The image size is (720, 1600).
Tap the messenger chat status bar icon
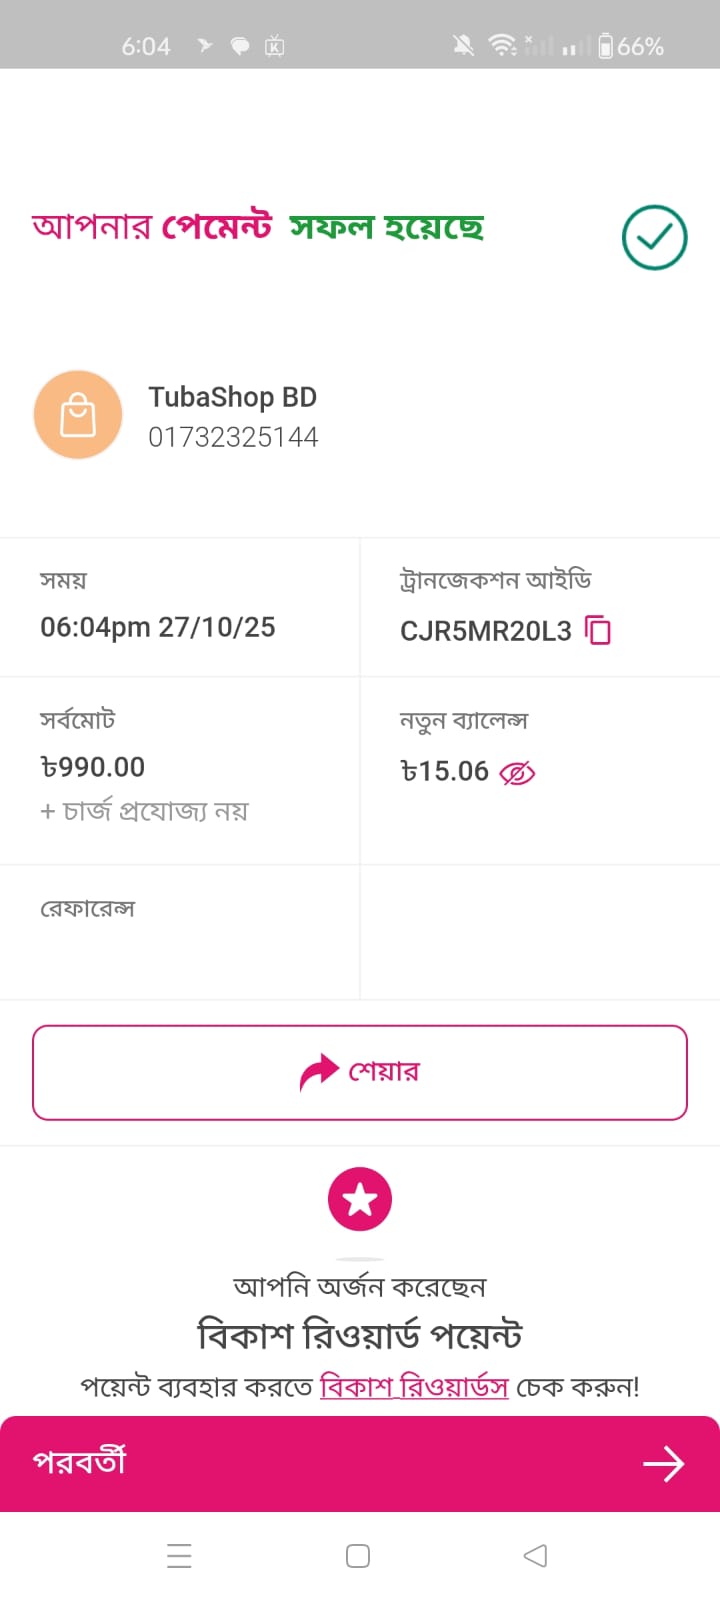pos(240,46)
